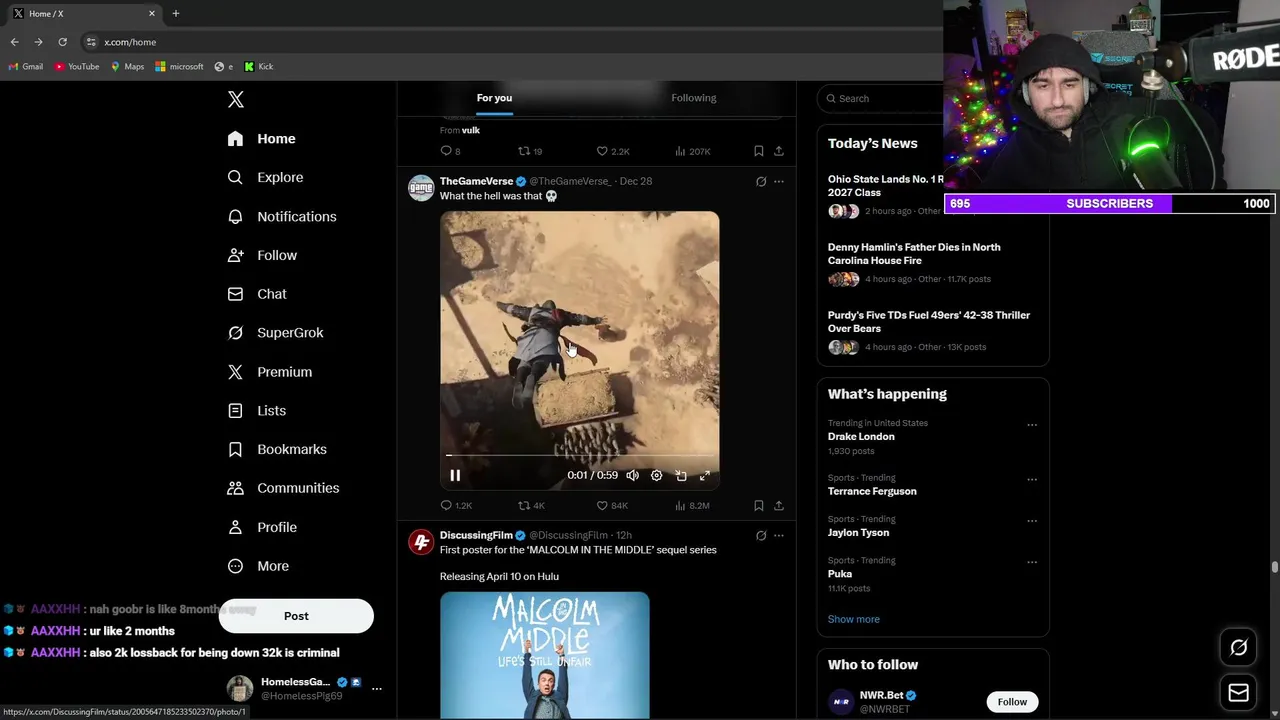Screen dimensions: 1280x720
Task: Switch to the Following tab
Action: (694, 98)
